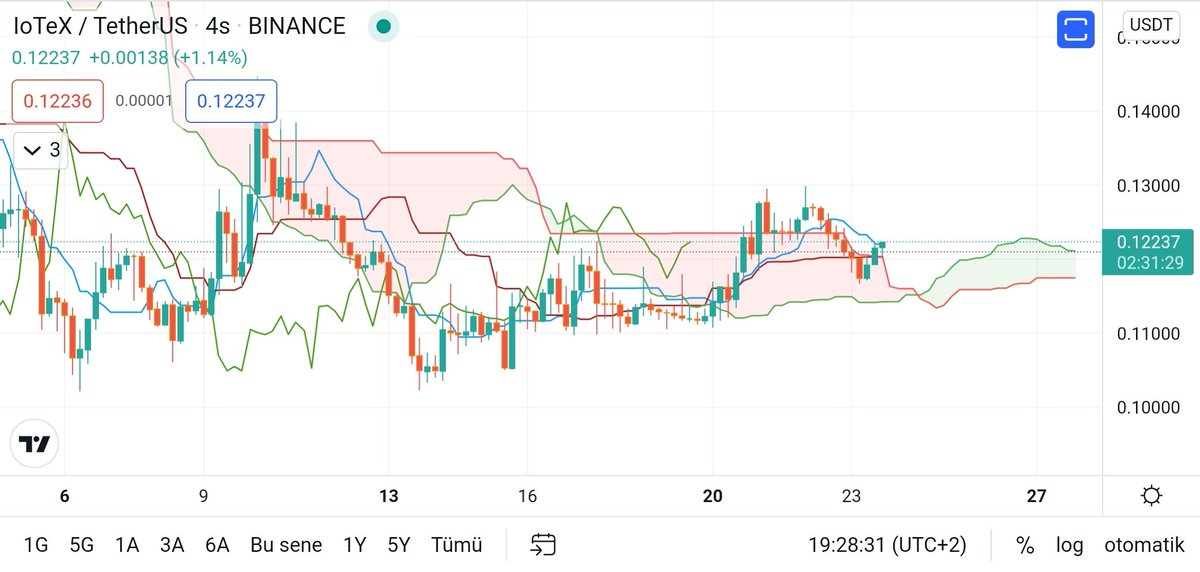Select the 5G time range
Screen dimensions: 1200x572
(82, 545)
